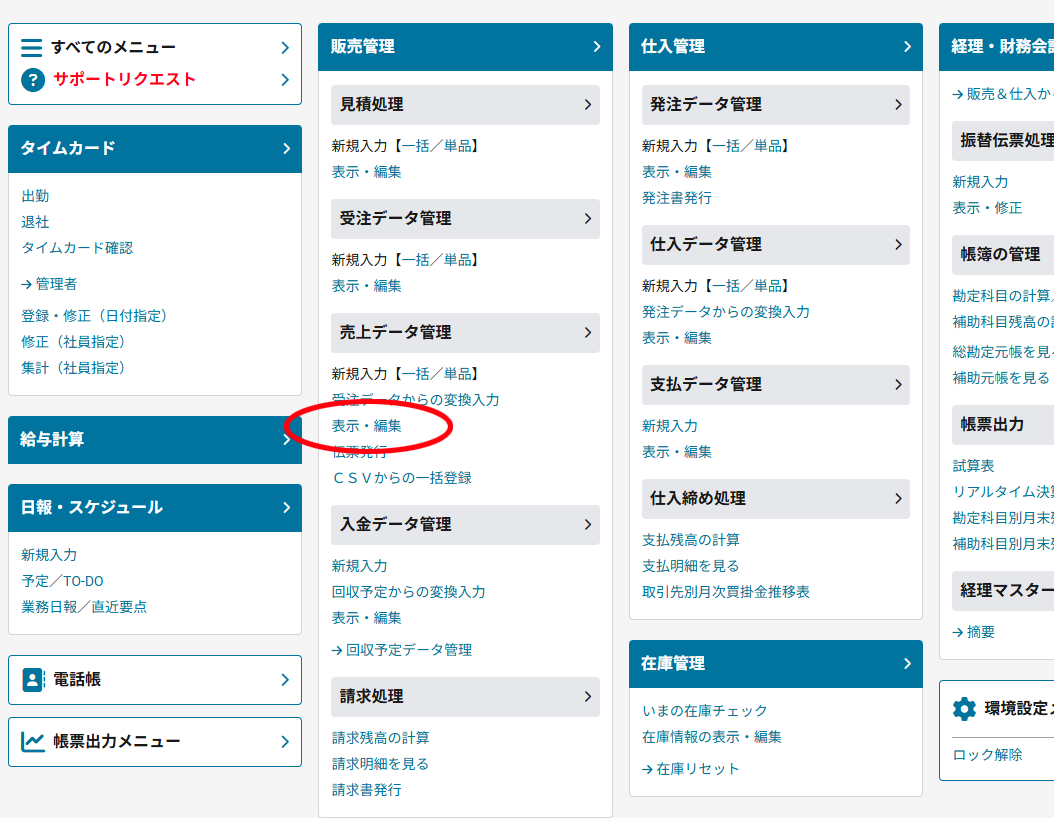This screenshot has width=1054, height=818.
Task: Open 表示・編集 under 売上データ管理
Action: click(367, 426)
